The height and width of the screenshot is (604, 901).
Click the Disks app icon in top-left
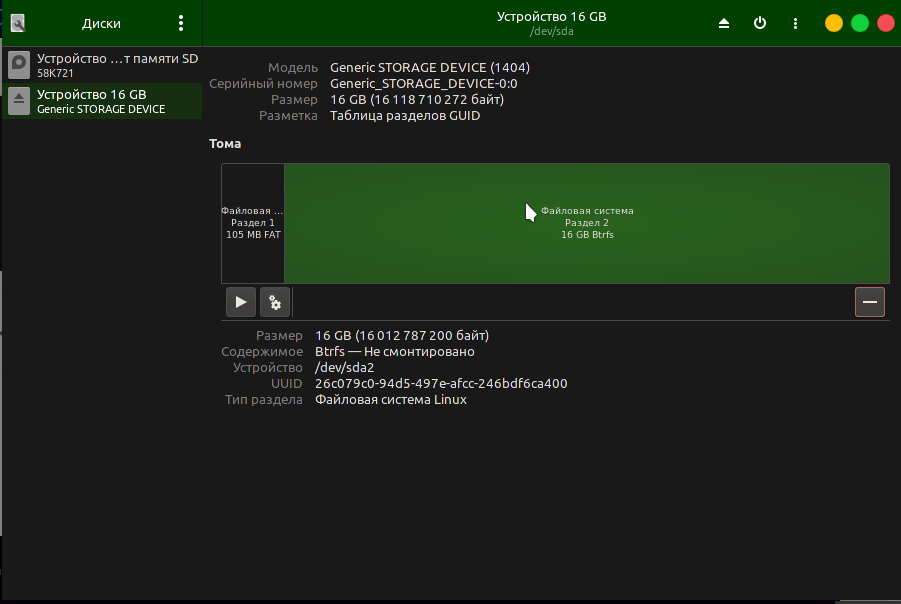18,23
